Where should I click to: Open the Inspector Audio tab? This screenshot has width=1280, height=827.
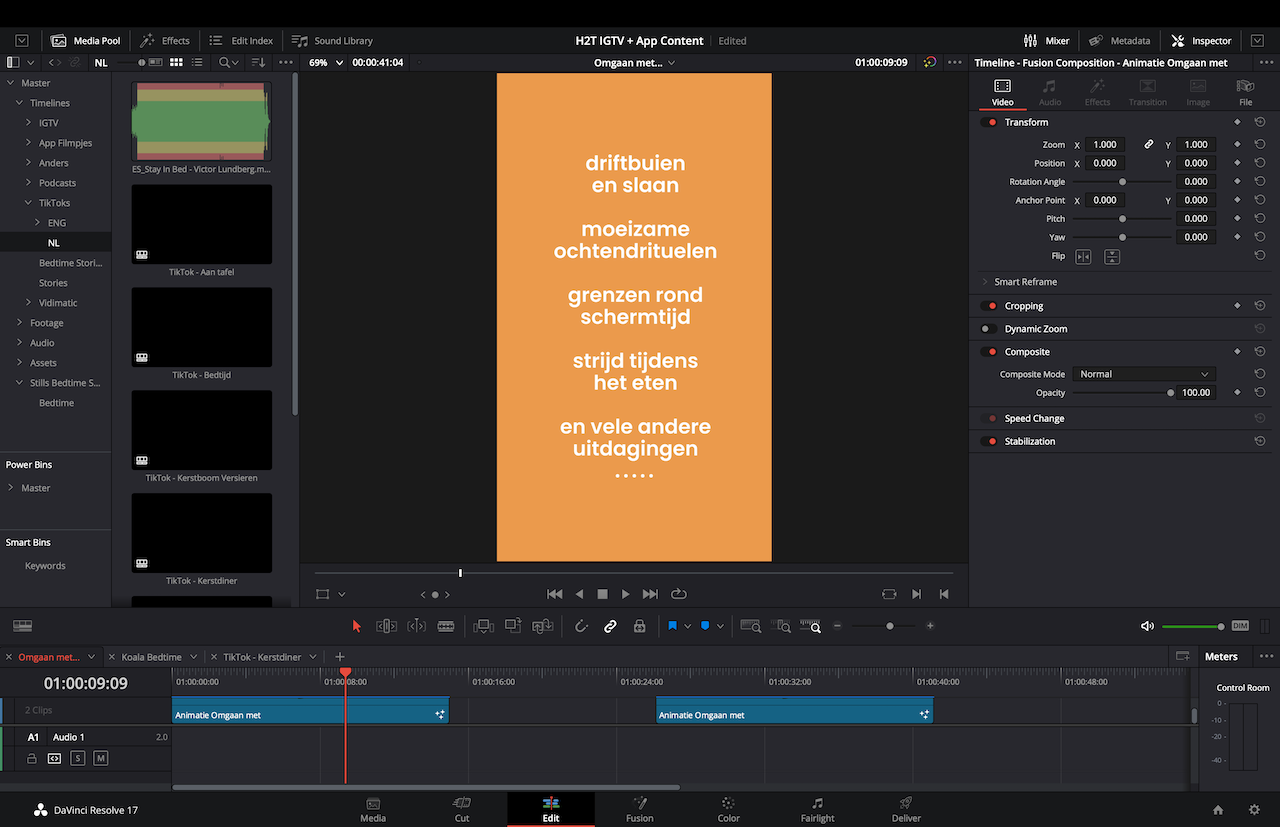pos(1050,93)
